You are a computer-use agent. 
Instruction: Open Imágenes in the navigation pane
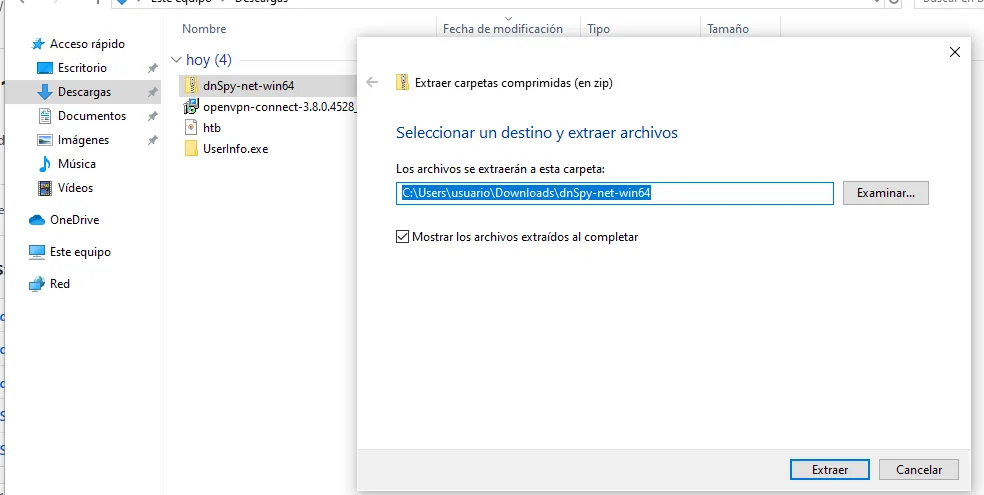[x=83, y=140]
